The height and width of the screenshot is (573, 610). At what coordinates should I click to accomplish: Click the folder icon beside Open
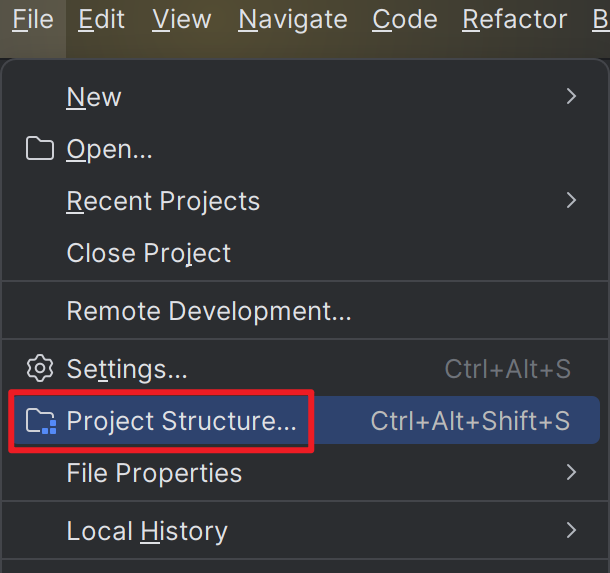[39, 149]
